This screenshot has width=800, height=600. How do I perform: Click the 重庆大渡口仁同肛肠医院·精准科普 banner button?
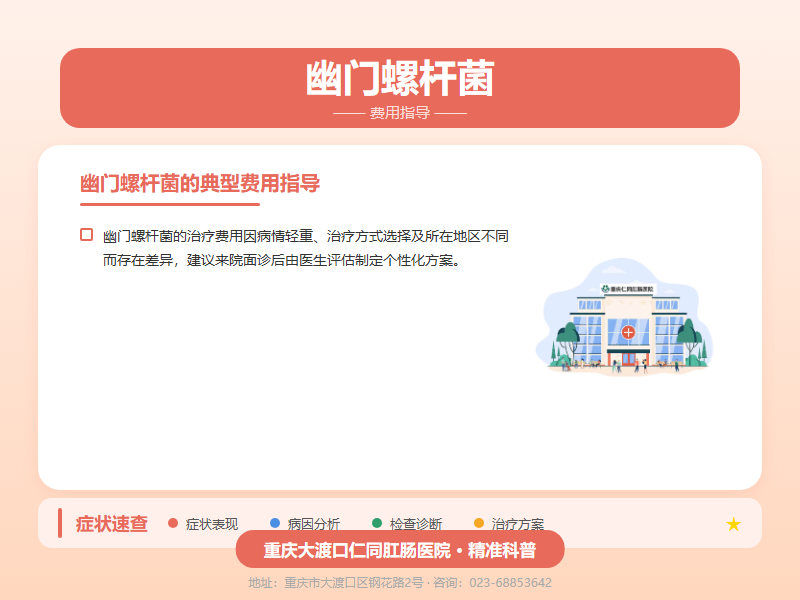(x=400, y=549)
